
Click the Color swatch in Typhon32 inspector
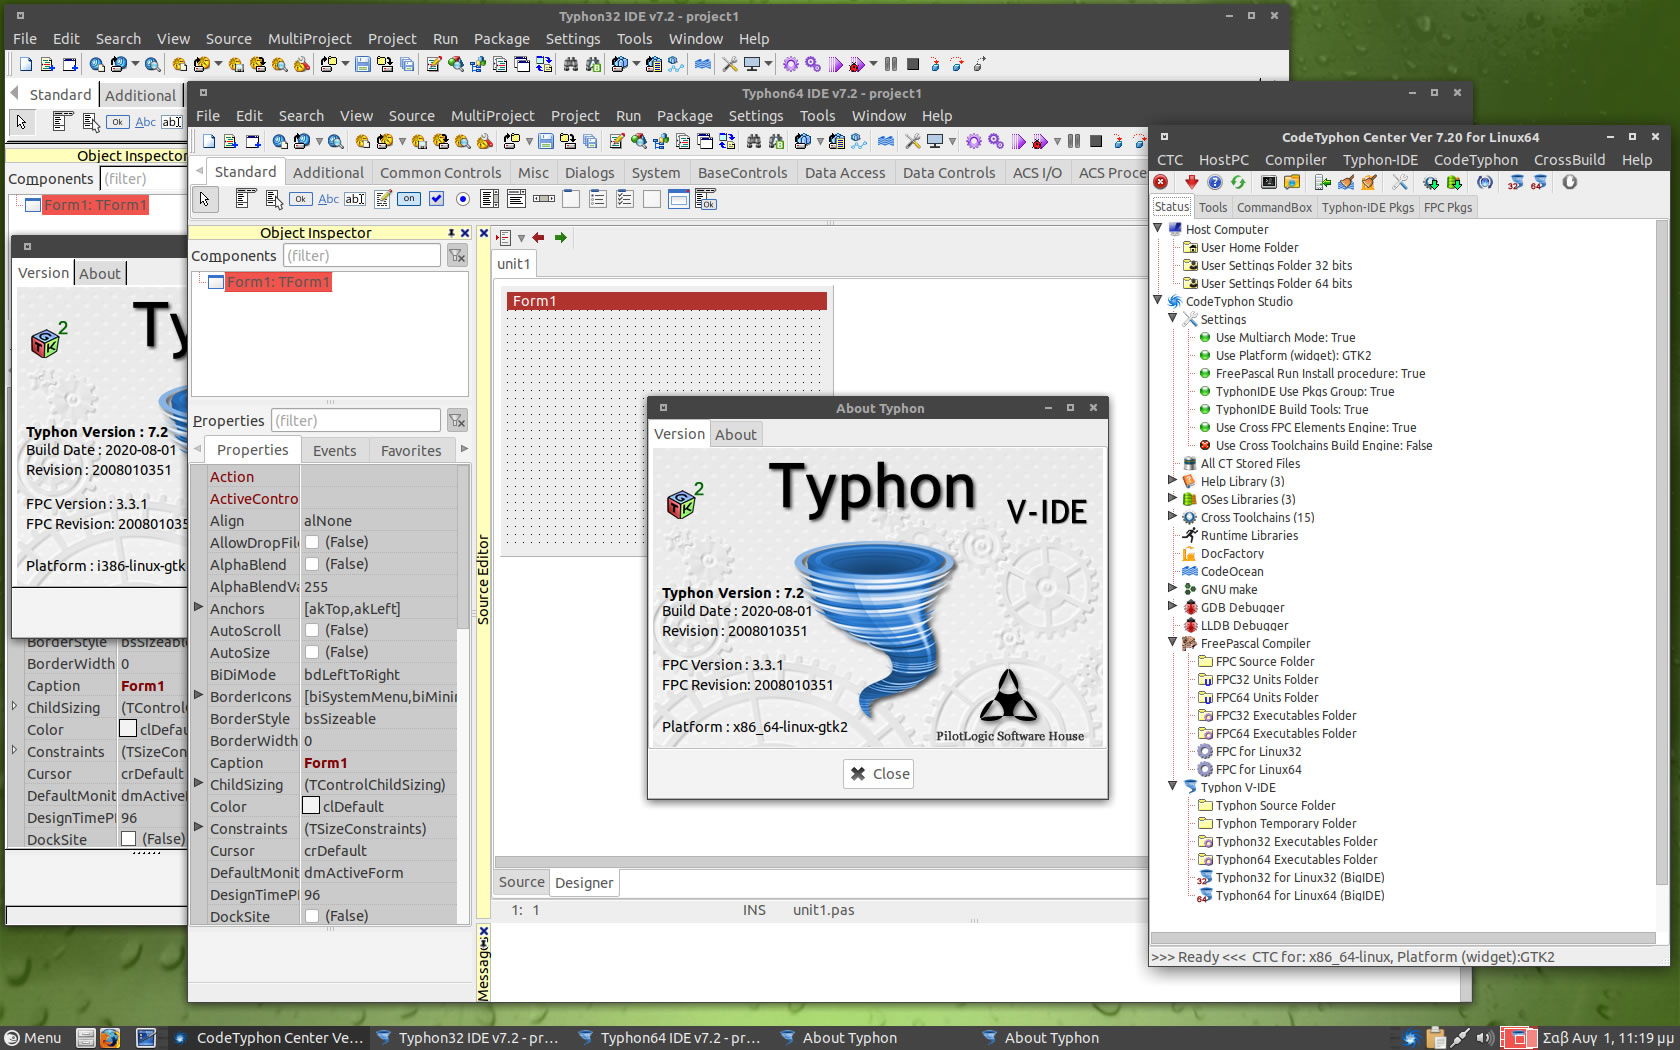pyautogui.click(x=128, y=729)
